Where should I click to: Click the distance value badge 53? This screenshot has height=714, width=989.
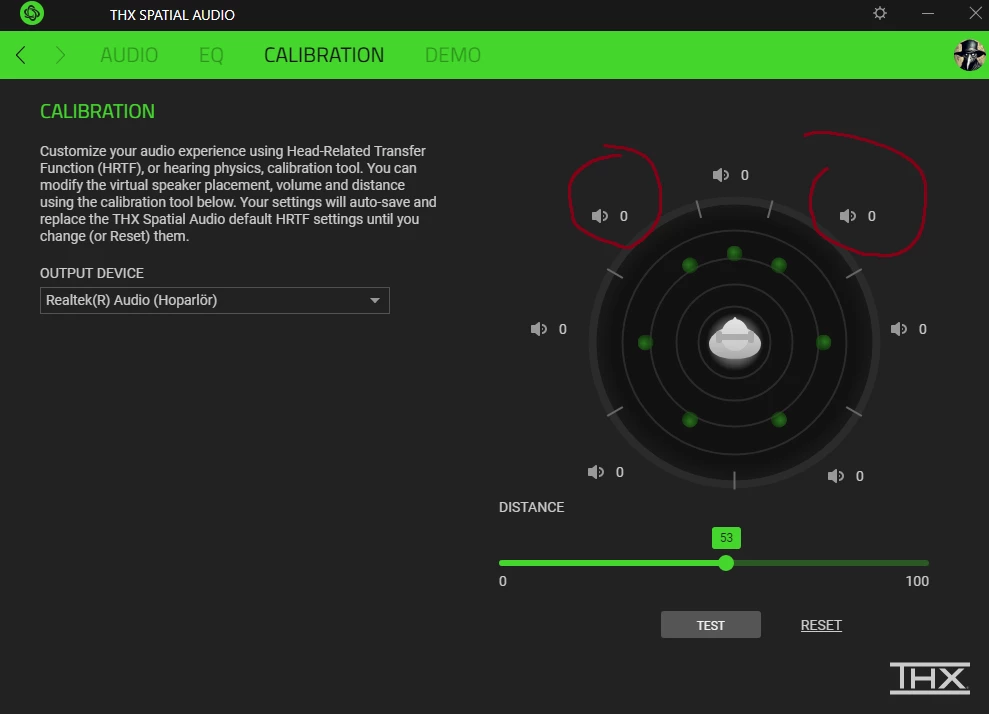726,537
